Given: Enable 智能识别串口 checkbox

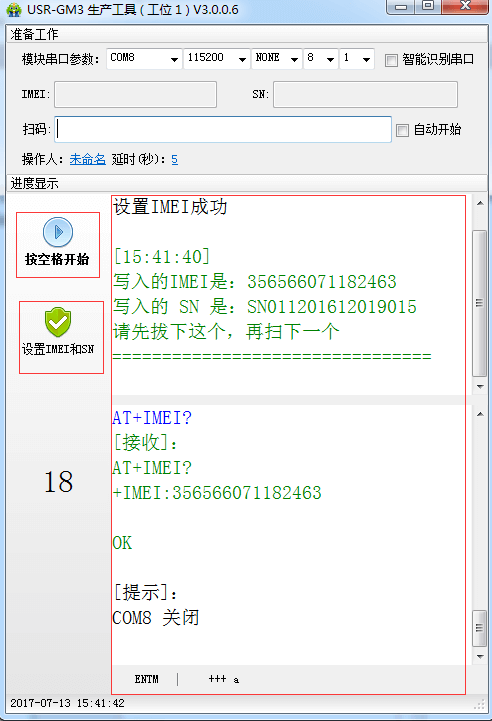Looking at the screenshot, I should coord(391,60).
